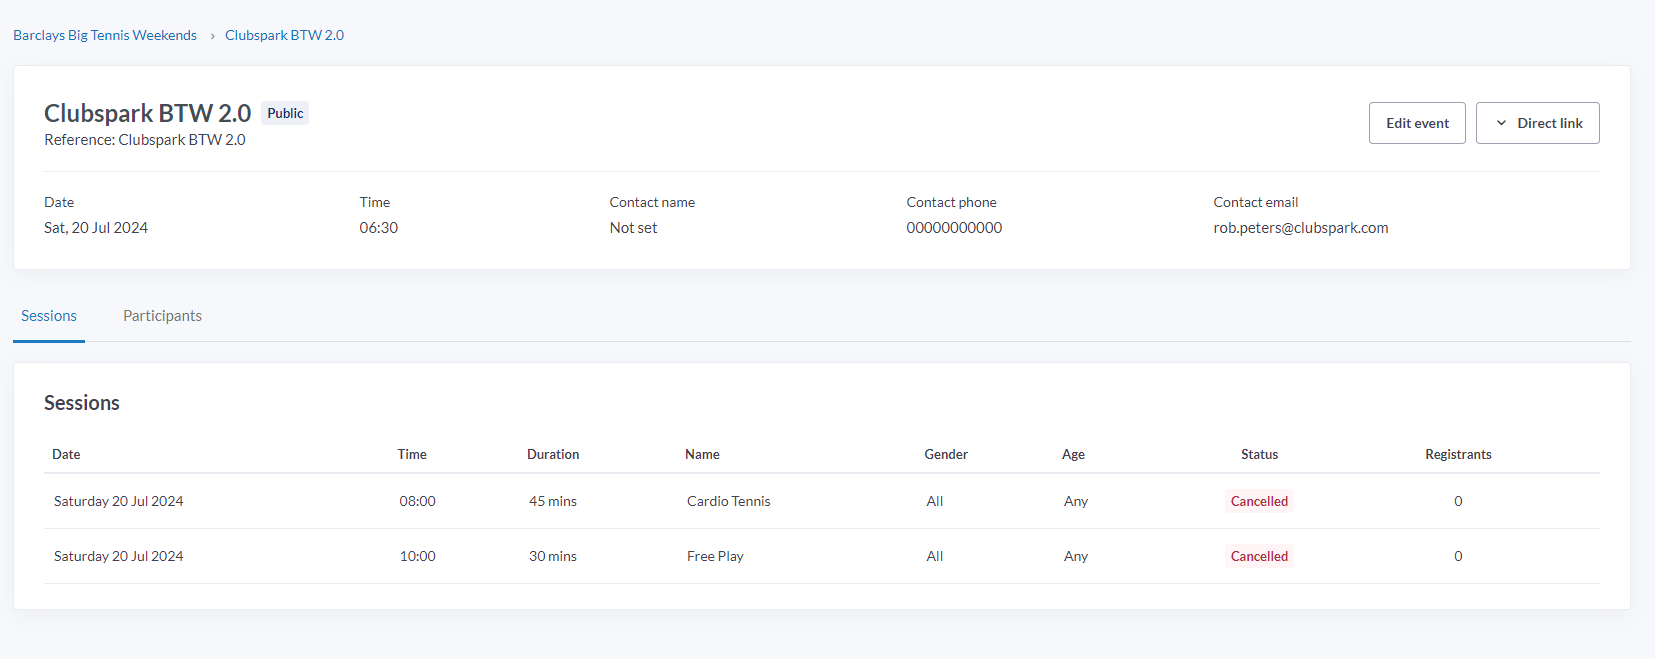The width and height of the screenshot is (1655, 659).
Task: Open the Cardio Tennis session row
Action: point(728,501)
